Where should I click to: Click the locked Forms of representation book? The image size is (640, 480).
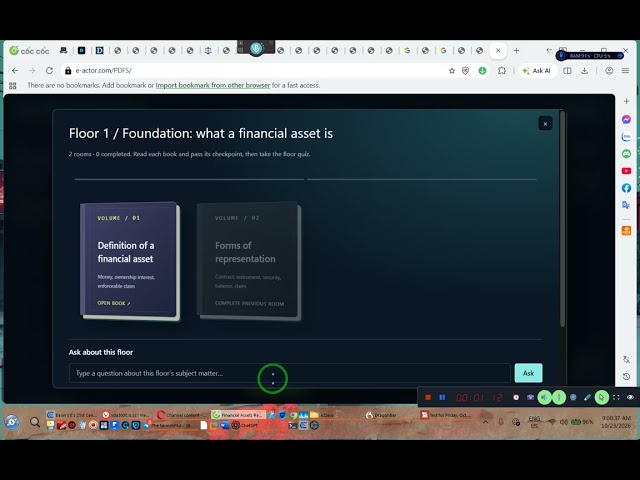pos(249,260)
